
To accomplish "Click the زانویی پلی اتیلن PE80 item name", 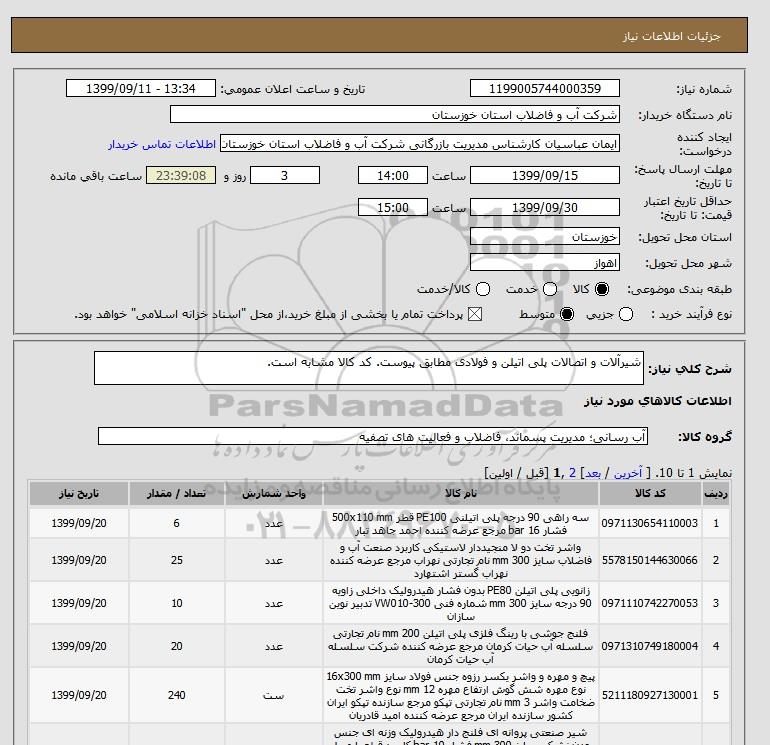I will (460, 603).
